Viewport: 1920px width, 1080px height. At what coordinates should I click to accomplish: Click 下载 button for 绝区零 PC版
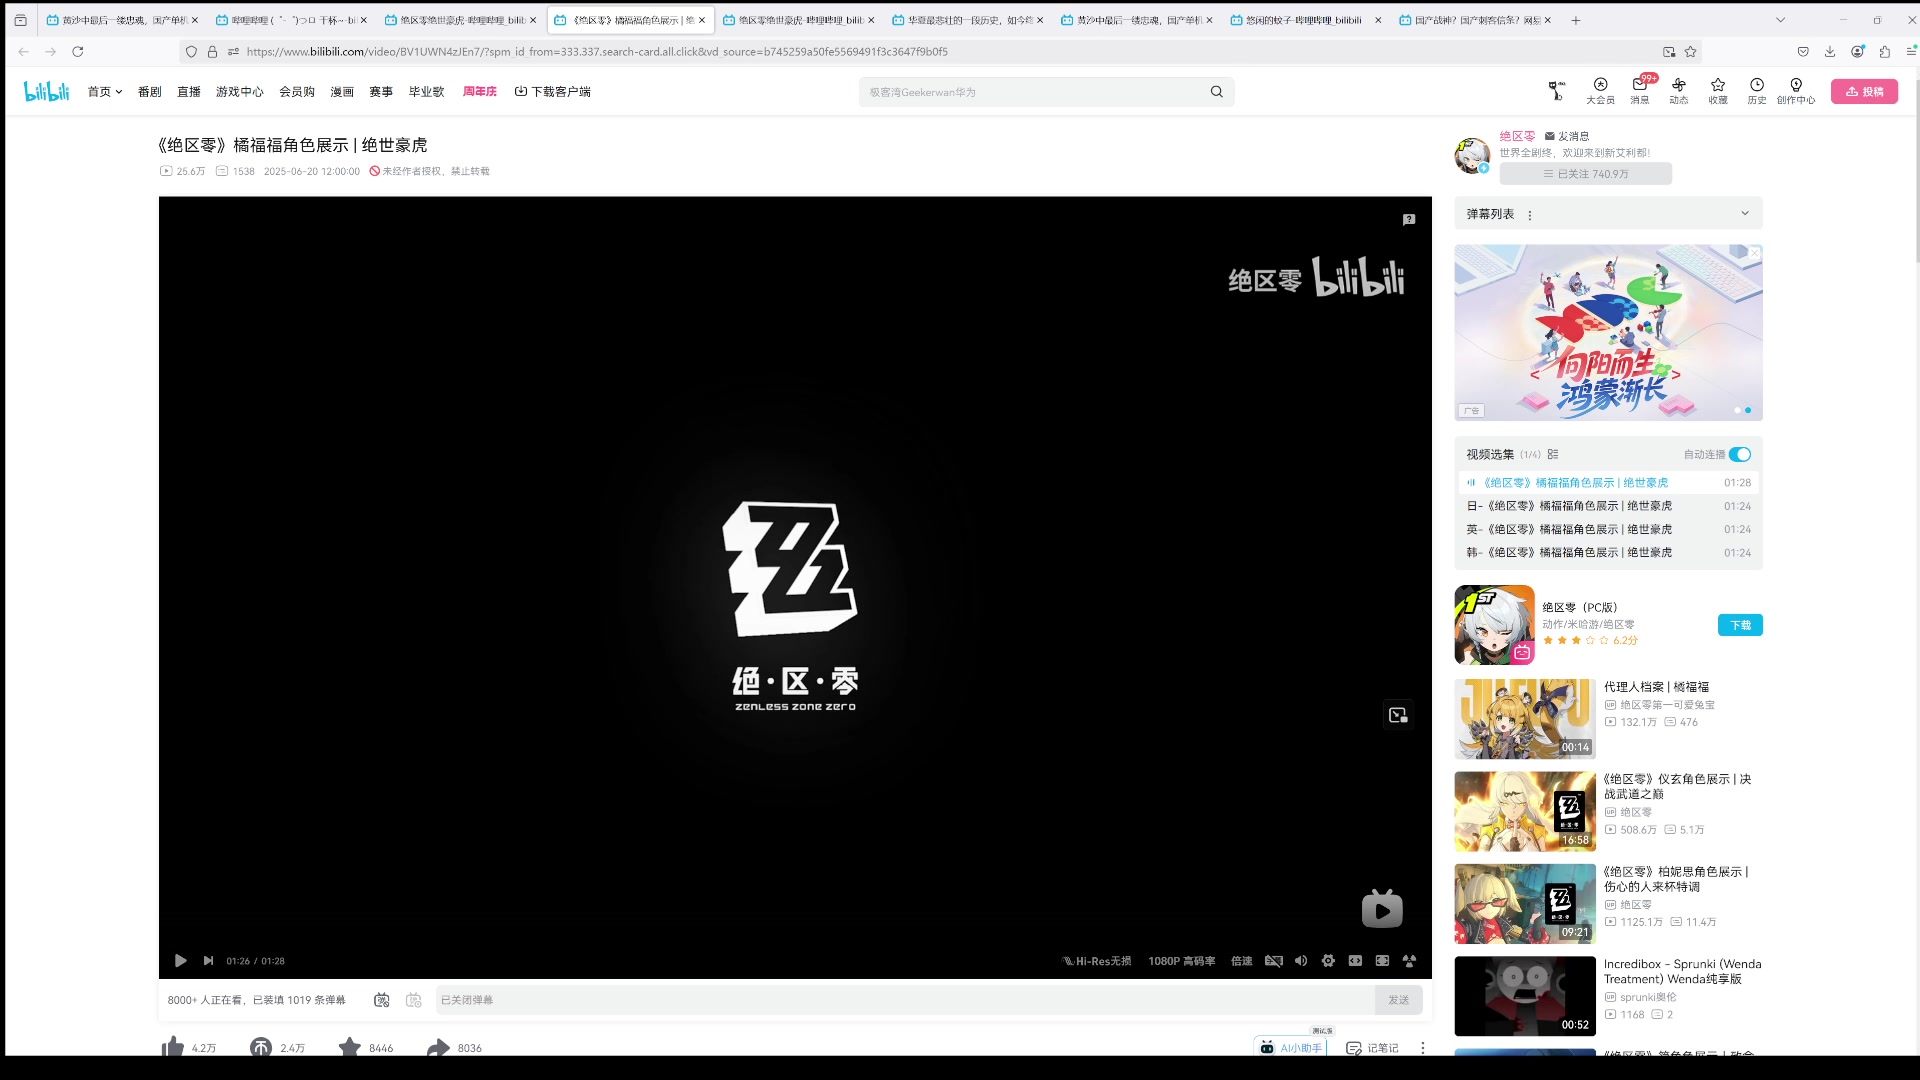coord(1740,625)
